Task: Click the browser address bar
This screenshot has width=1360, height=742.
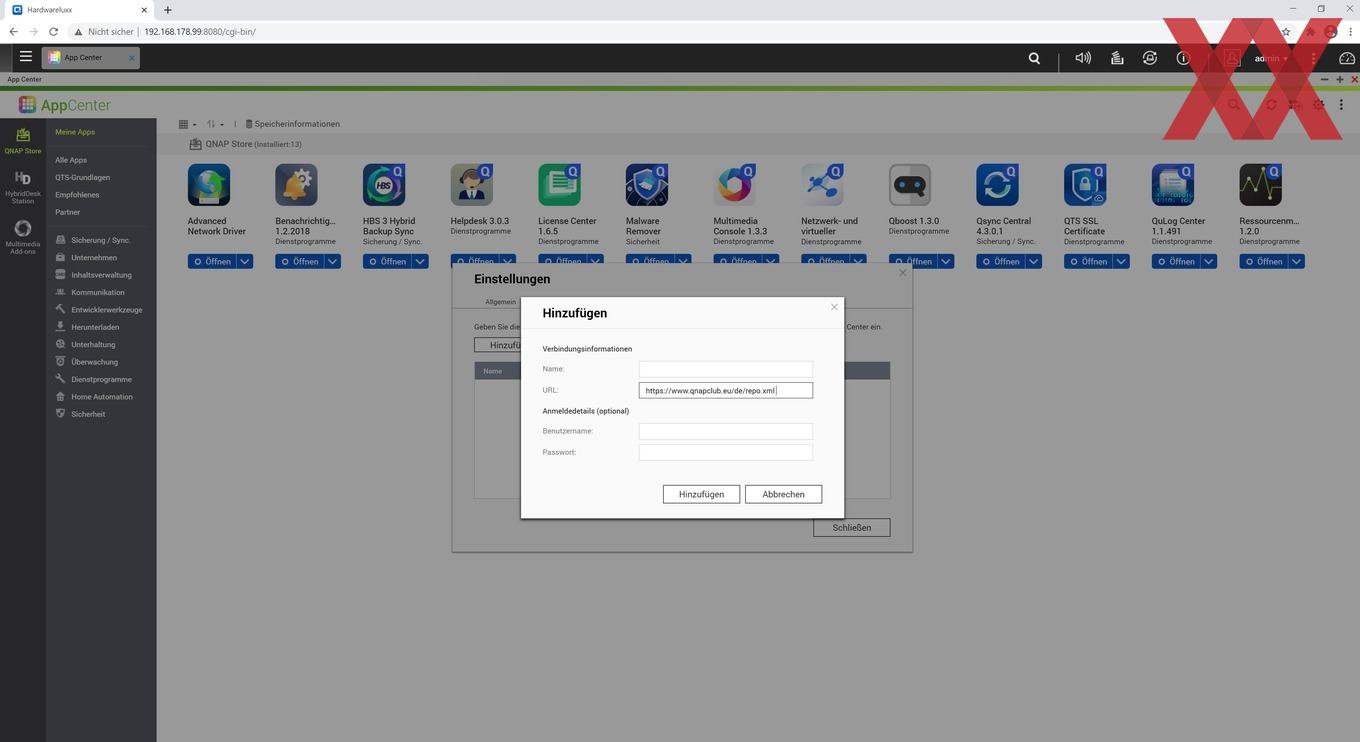Action: tap(660, 32)
